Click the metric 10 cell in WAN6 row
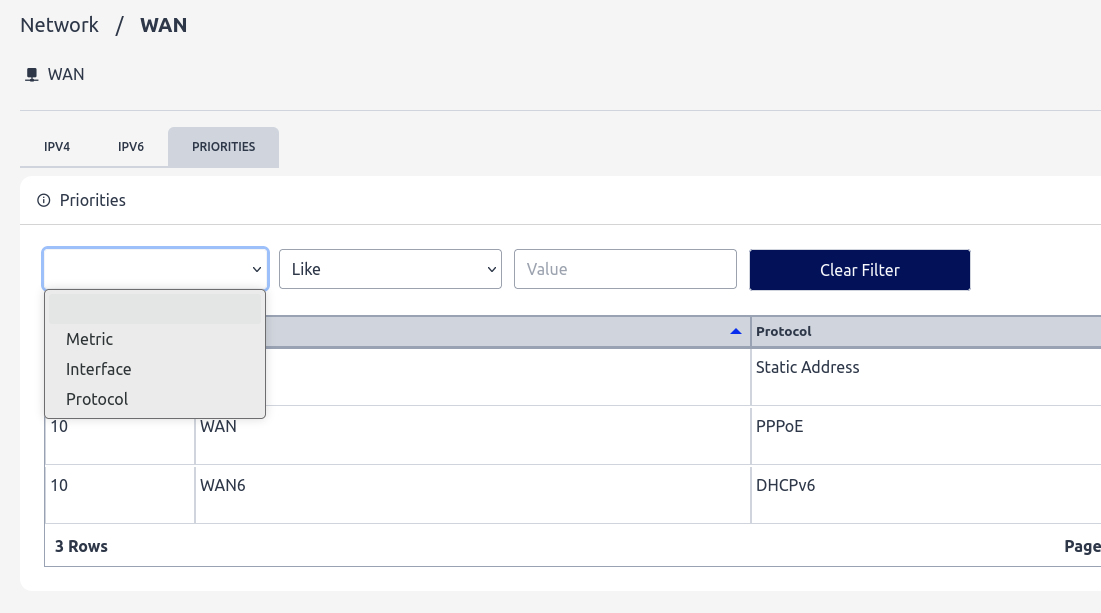This screenshot has height=613, width=1101. pyautogui.click(x=119, y=494)
